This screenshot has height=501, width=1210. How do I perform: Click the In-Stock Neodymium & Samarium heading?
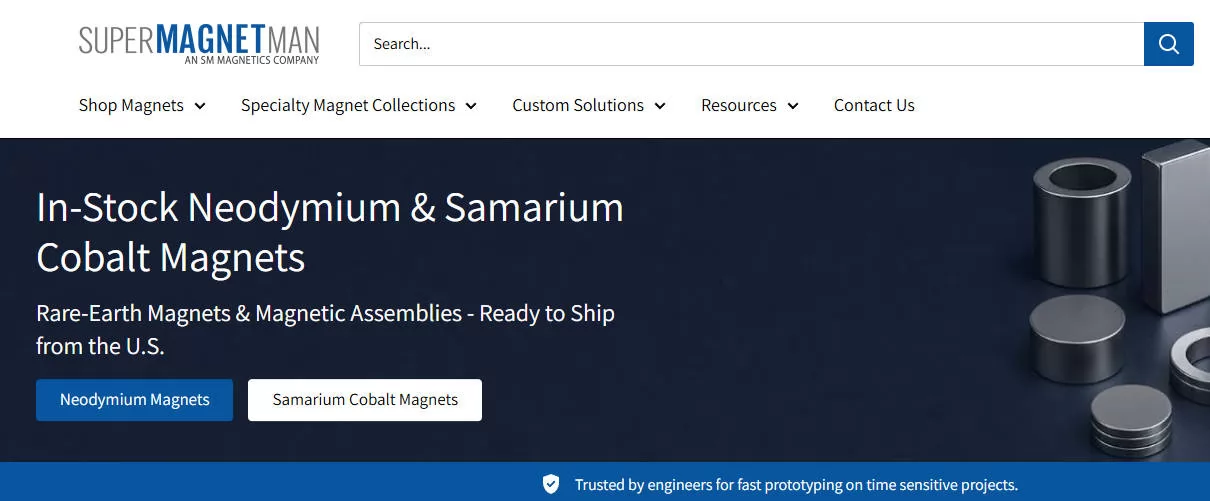330,232
